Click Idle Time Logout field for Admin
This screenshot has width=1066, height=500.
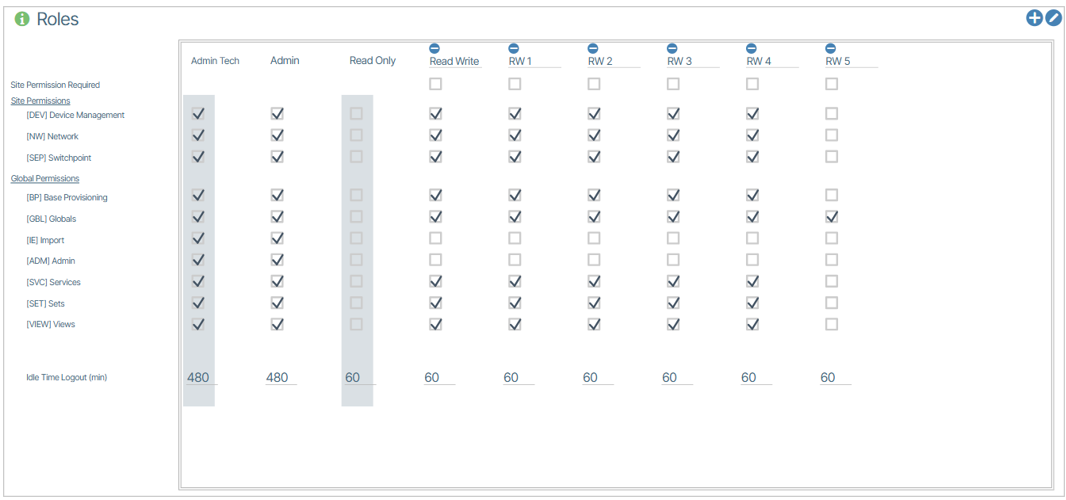click(280, 377)
